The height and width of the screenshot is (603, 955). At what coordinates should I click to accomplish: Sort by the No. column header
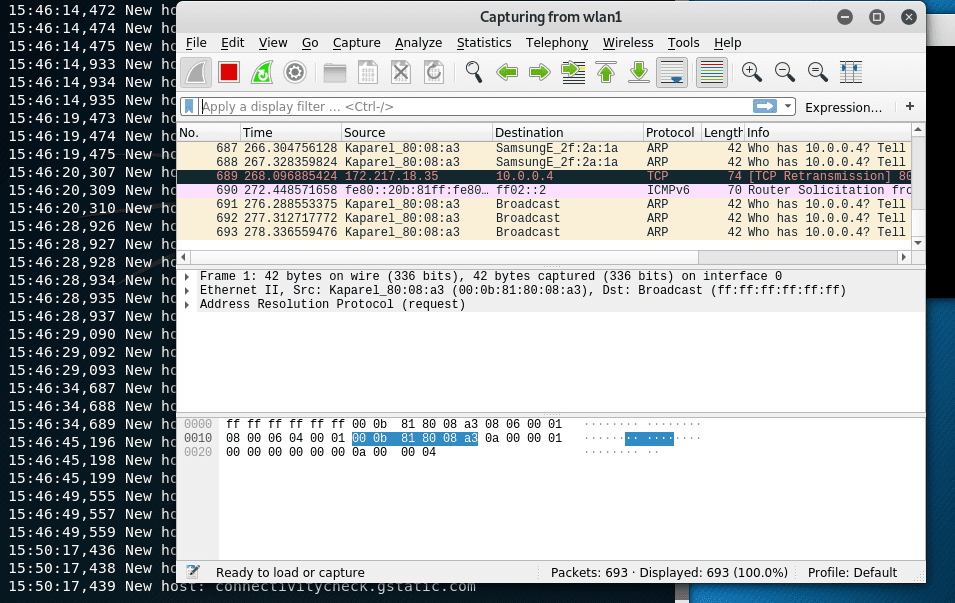pyautogui.click(x=208, y=132)
